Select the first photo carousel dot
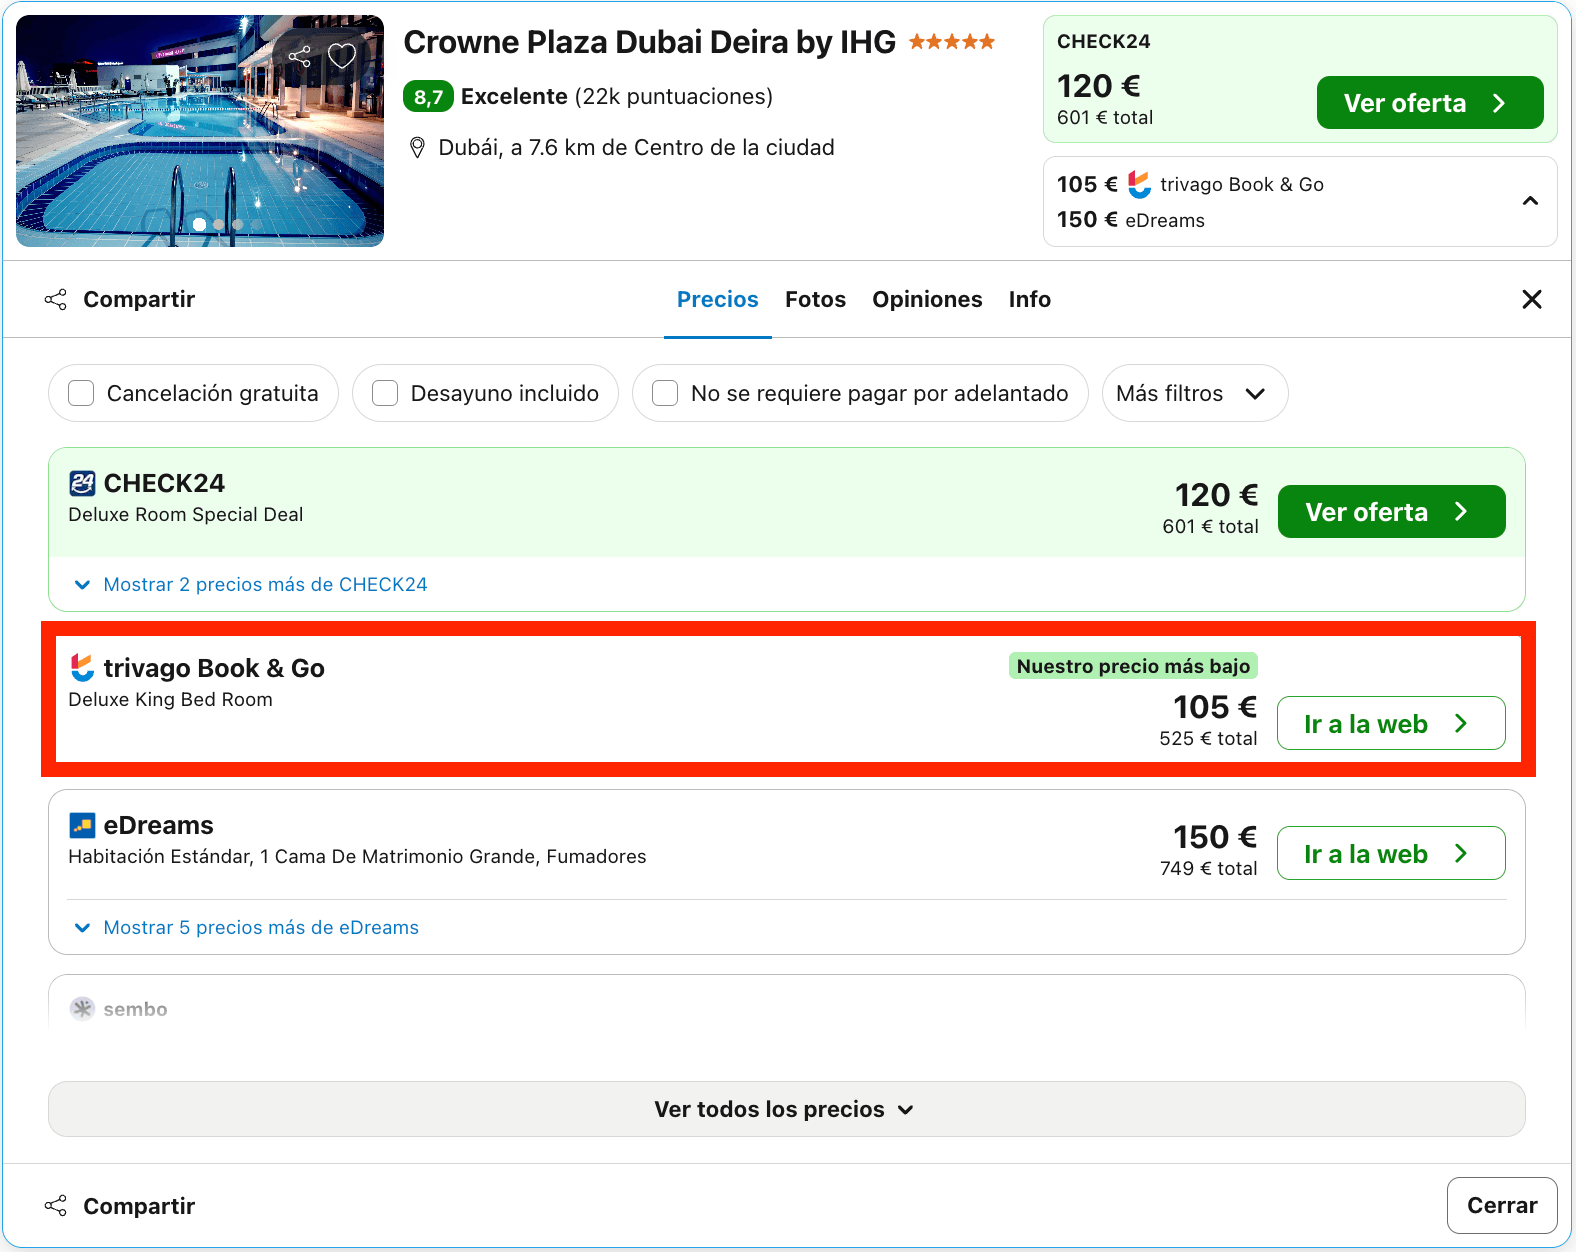 199,224
